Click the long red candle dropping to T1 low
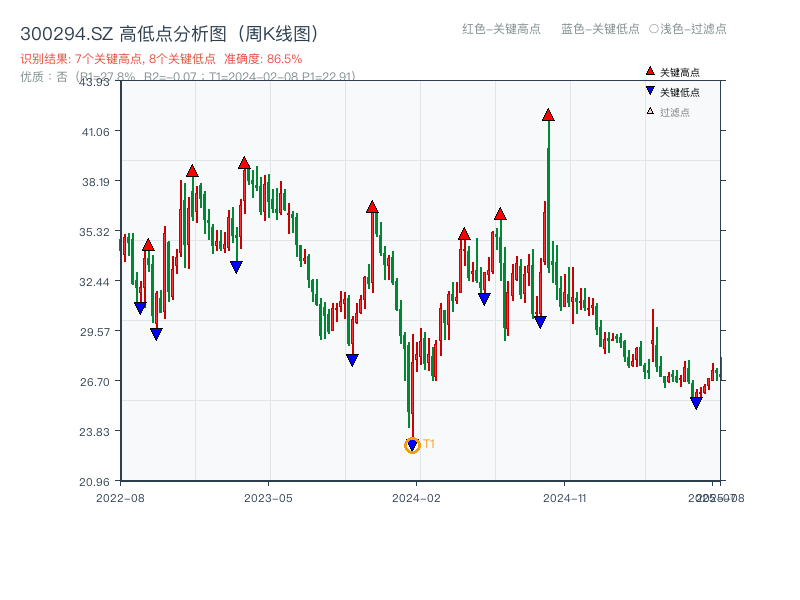Image resolution: width=800 pixels, height=600 pixels. click(x=413, y=387)
